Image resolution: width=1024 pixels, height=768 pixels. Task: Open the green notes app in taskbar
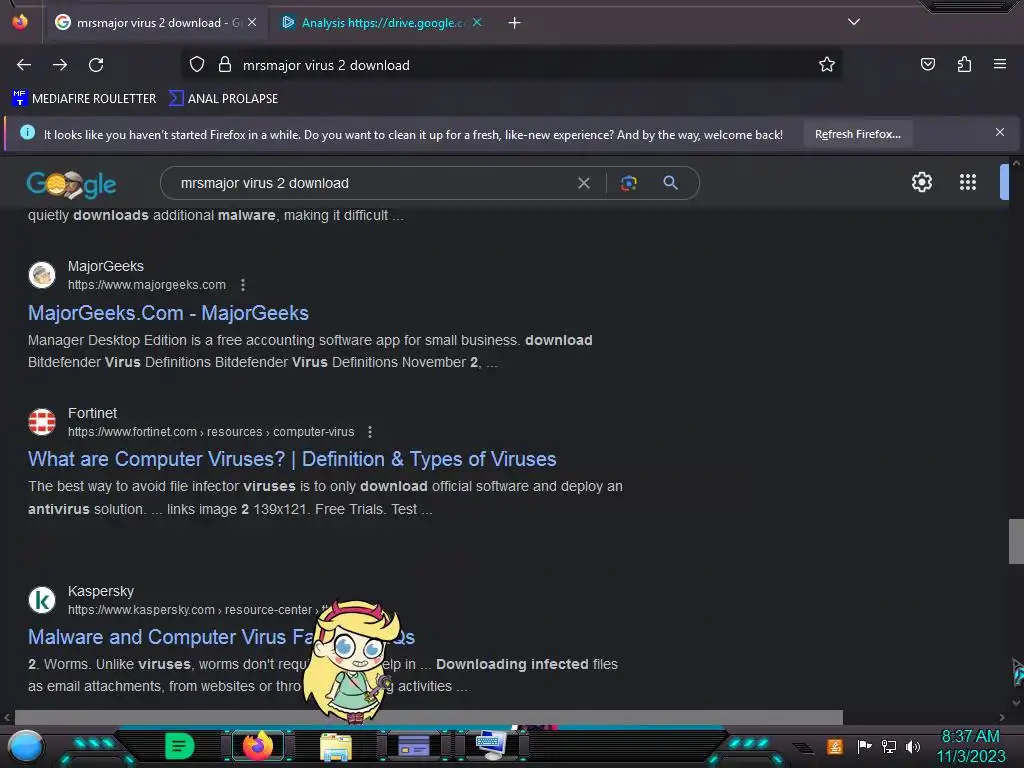point(180,746)
